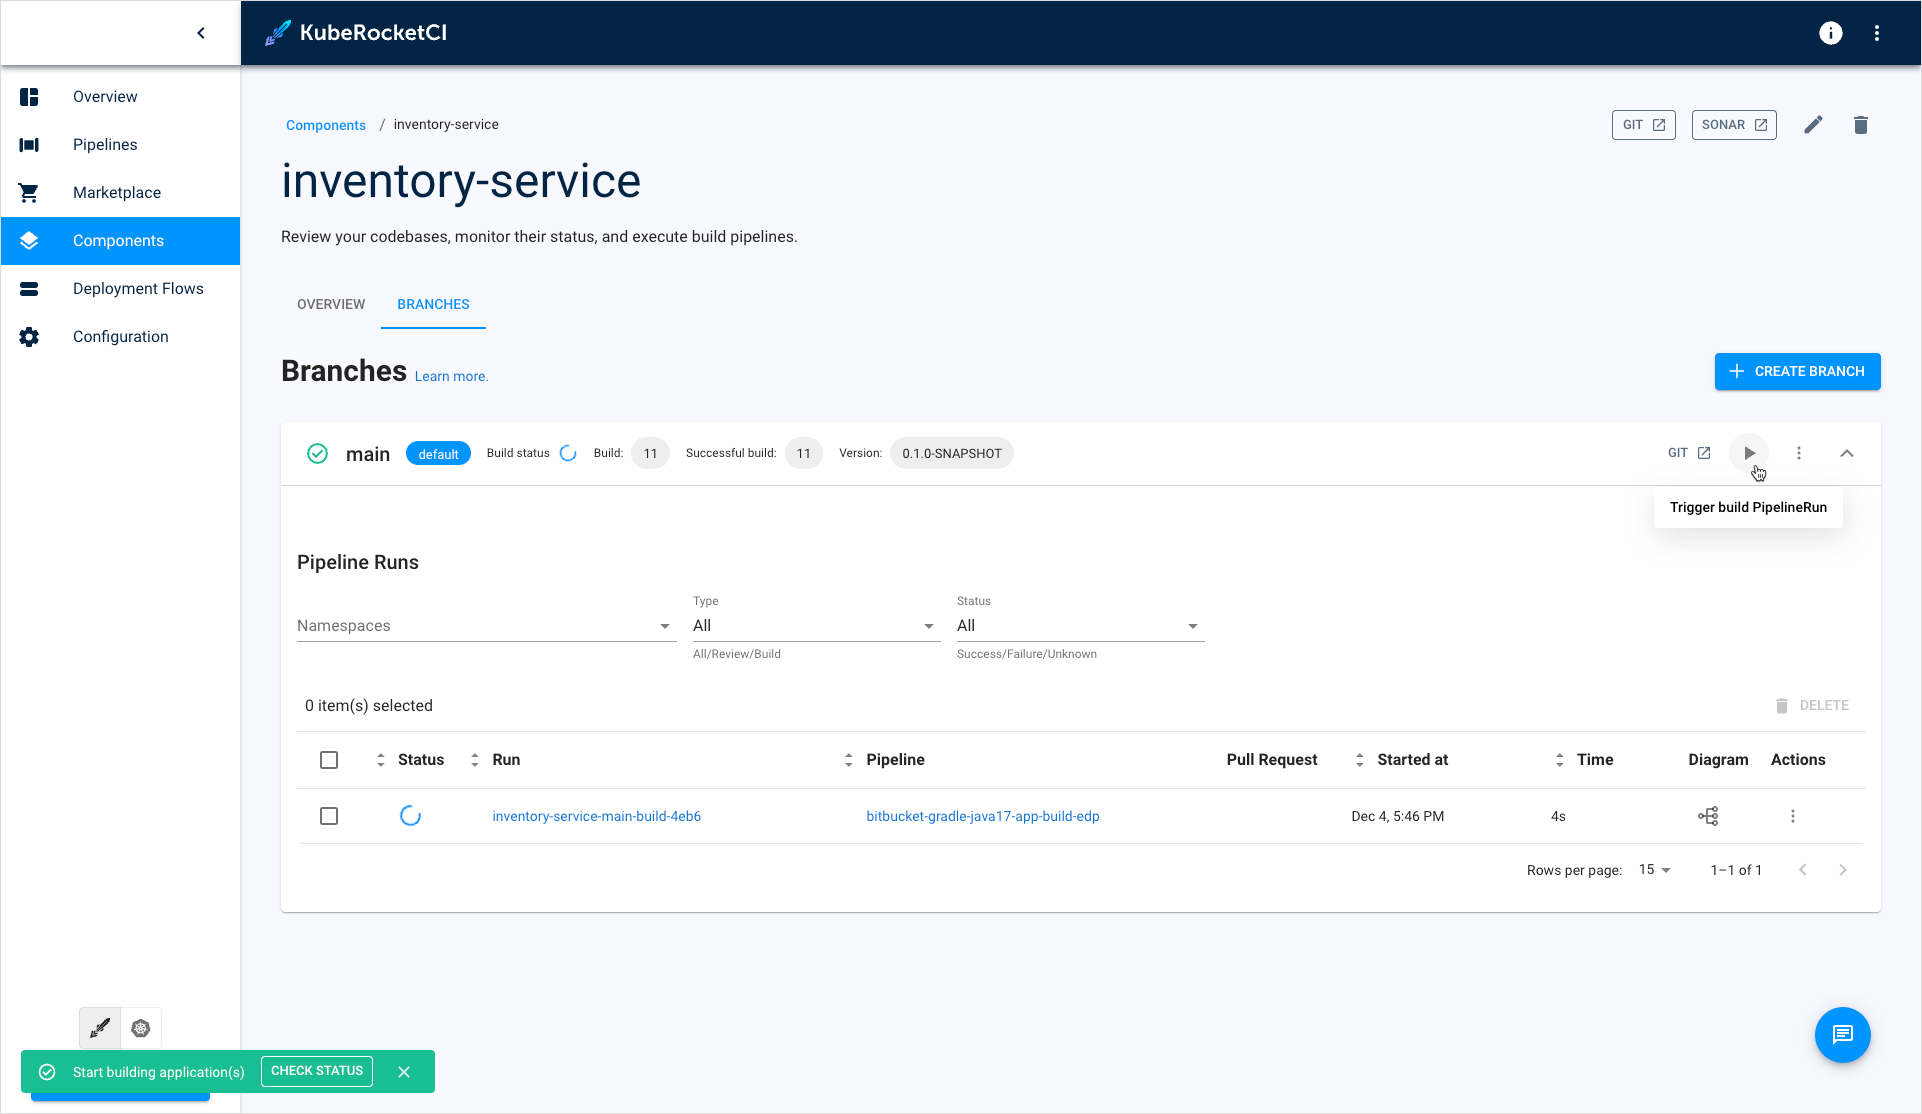This screenshot has width=1922, height=1114.
Task: Click the three-dot menu for main branch
Action: click(1799, 452)
